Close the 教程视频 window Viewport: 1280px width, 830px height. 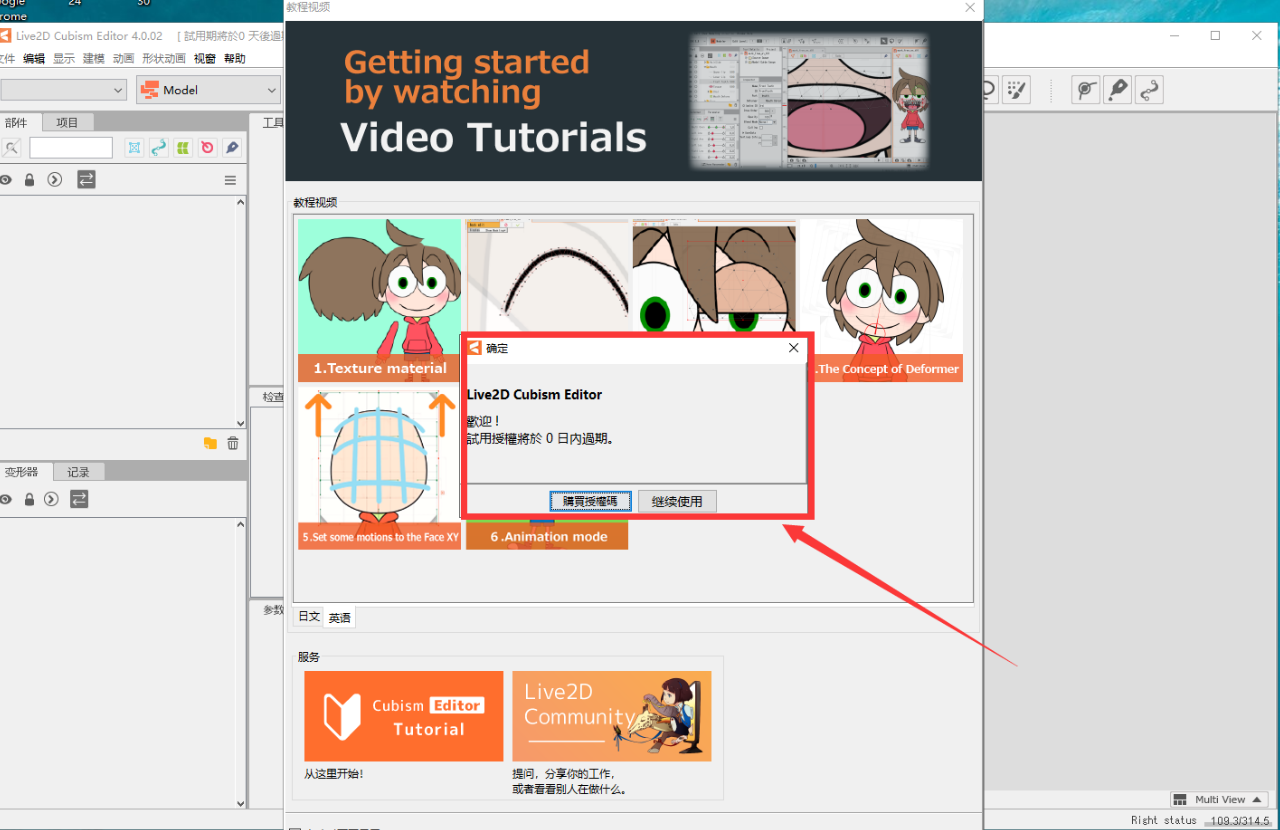click(x=969, y=8)
